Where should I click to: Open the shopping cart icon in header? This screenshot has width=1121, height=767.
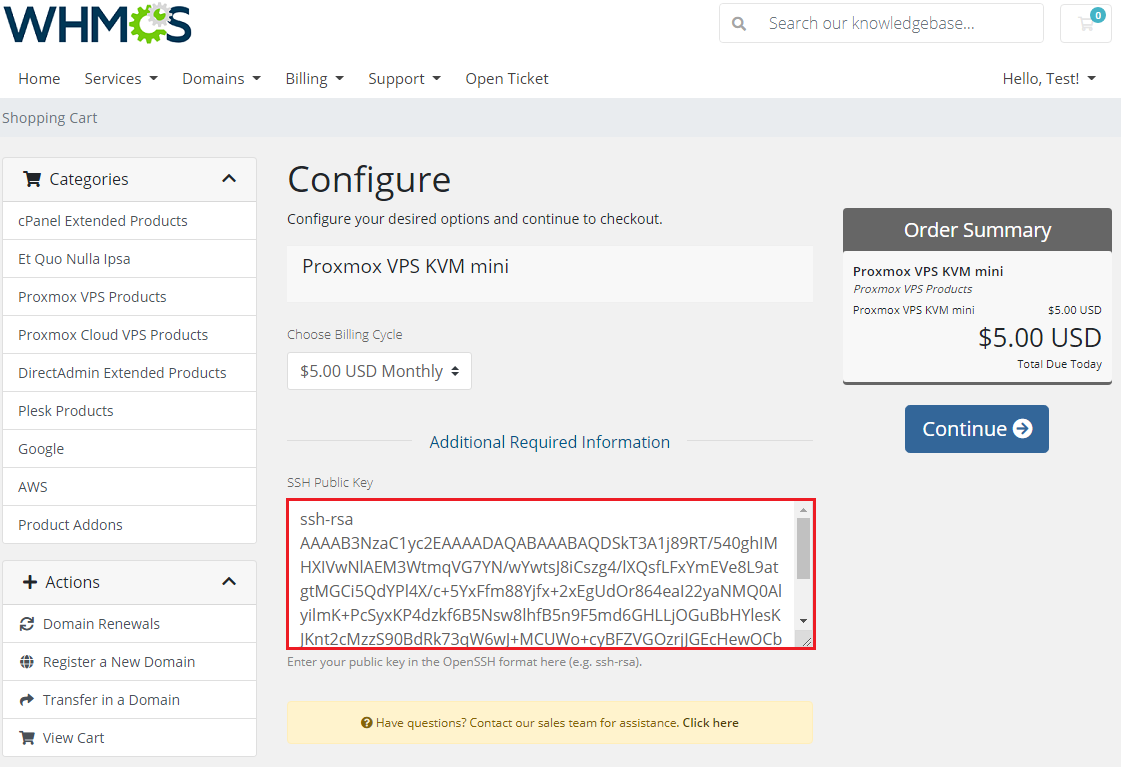[1086, 23]
